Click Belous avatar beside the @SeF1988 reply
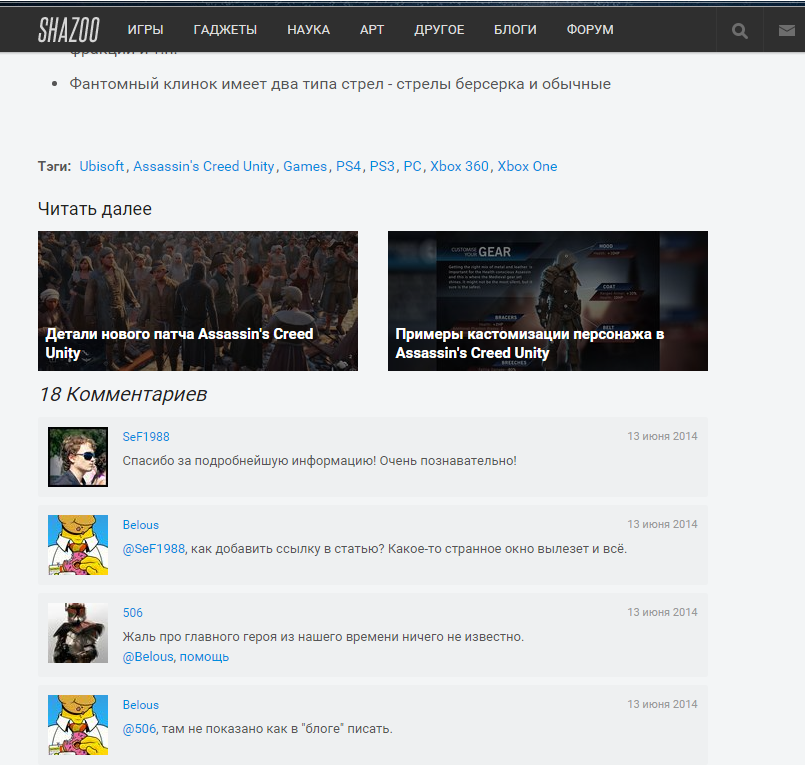Image resolution: width=805 pixels, height=765 pixels. pyautogui.click(x=78, y=545)
